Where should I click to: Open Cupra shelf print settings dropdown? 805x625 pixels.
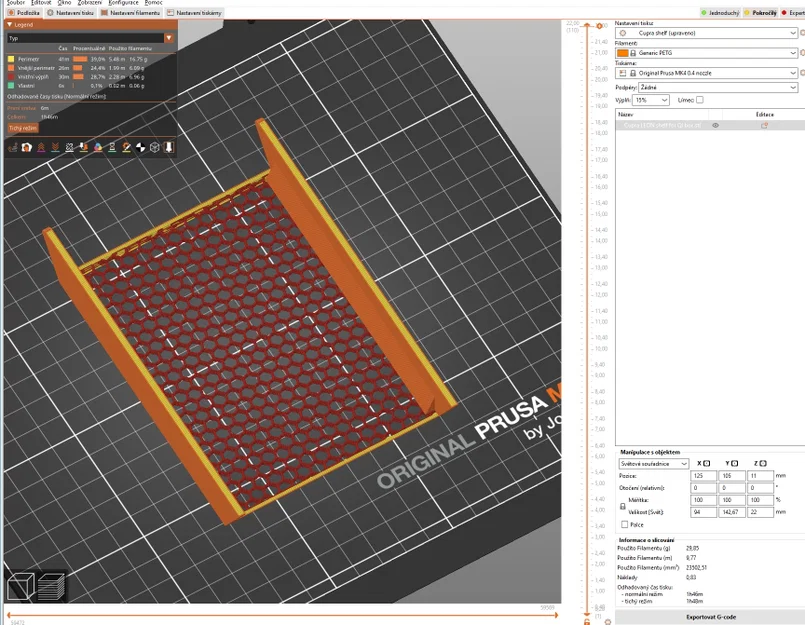coord(706,33)
